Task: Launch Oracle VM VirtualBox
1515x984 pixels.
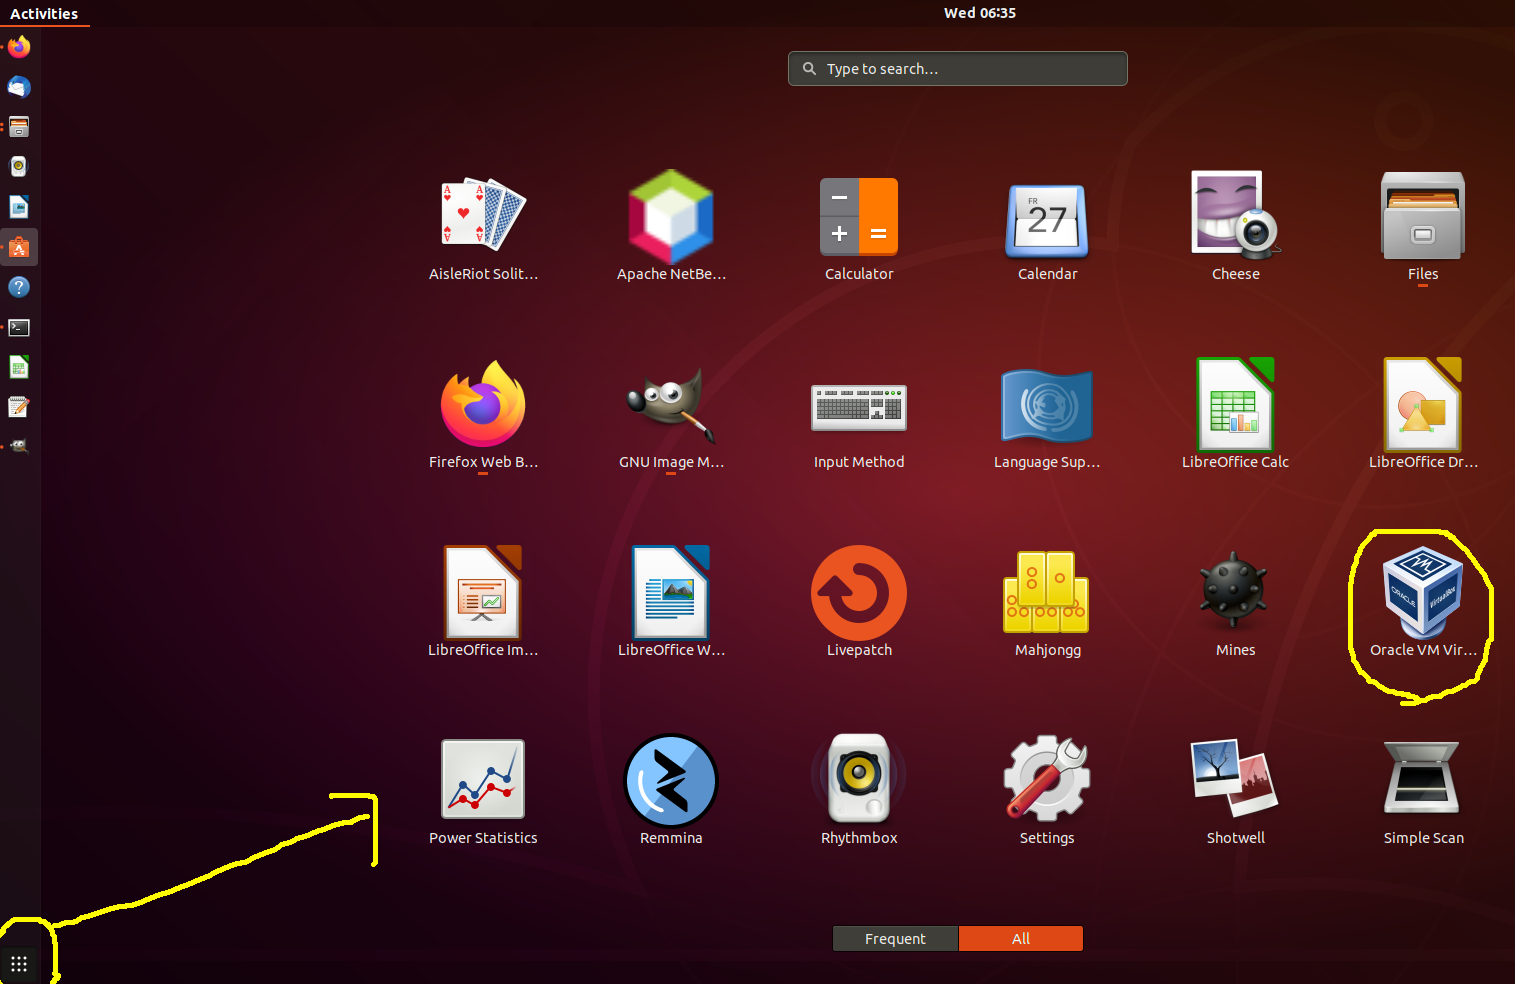Action: coord(1423,603)
